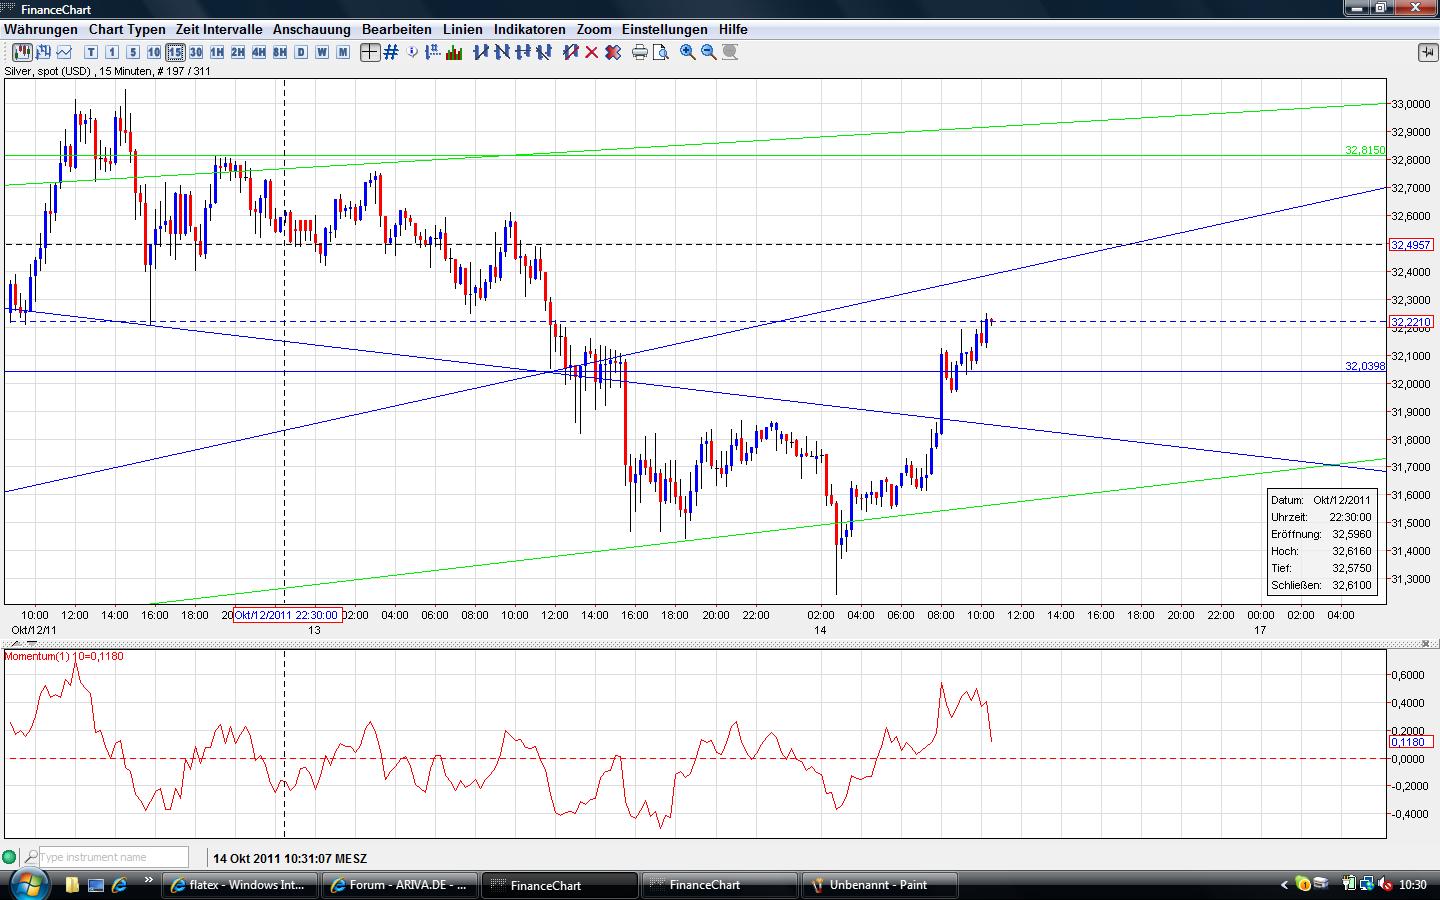Open the Bearbeiten menu

397,30
